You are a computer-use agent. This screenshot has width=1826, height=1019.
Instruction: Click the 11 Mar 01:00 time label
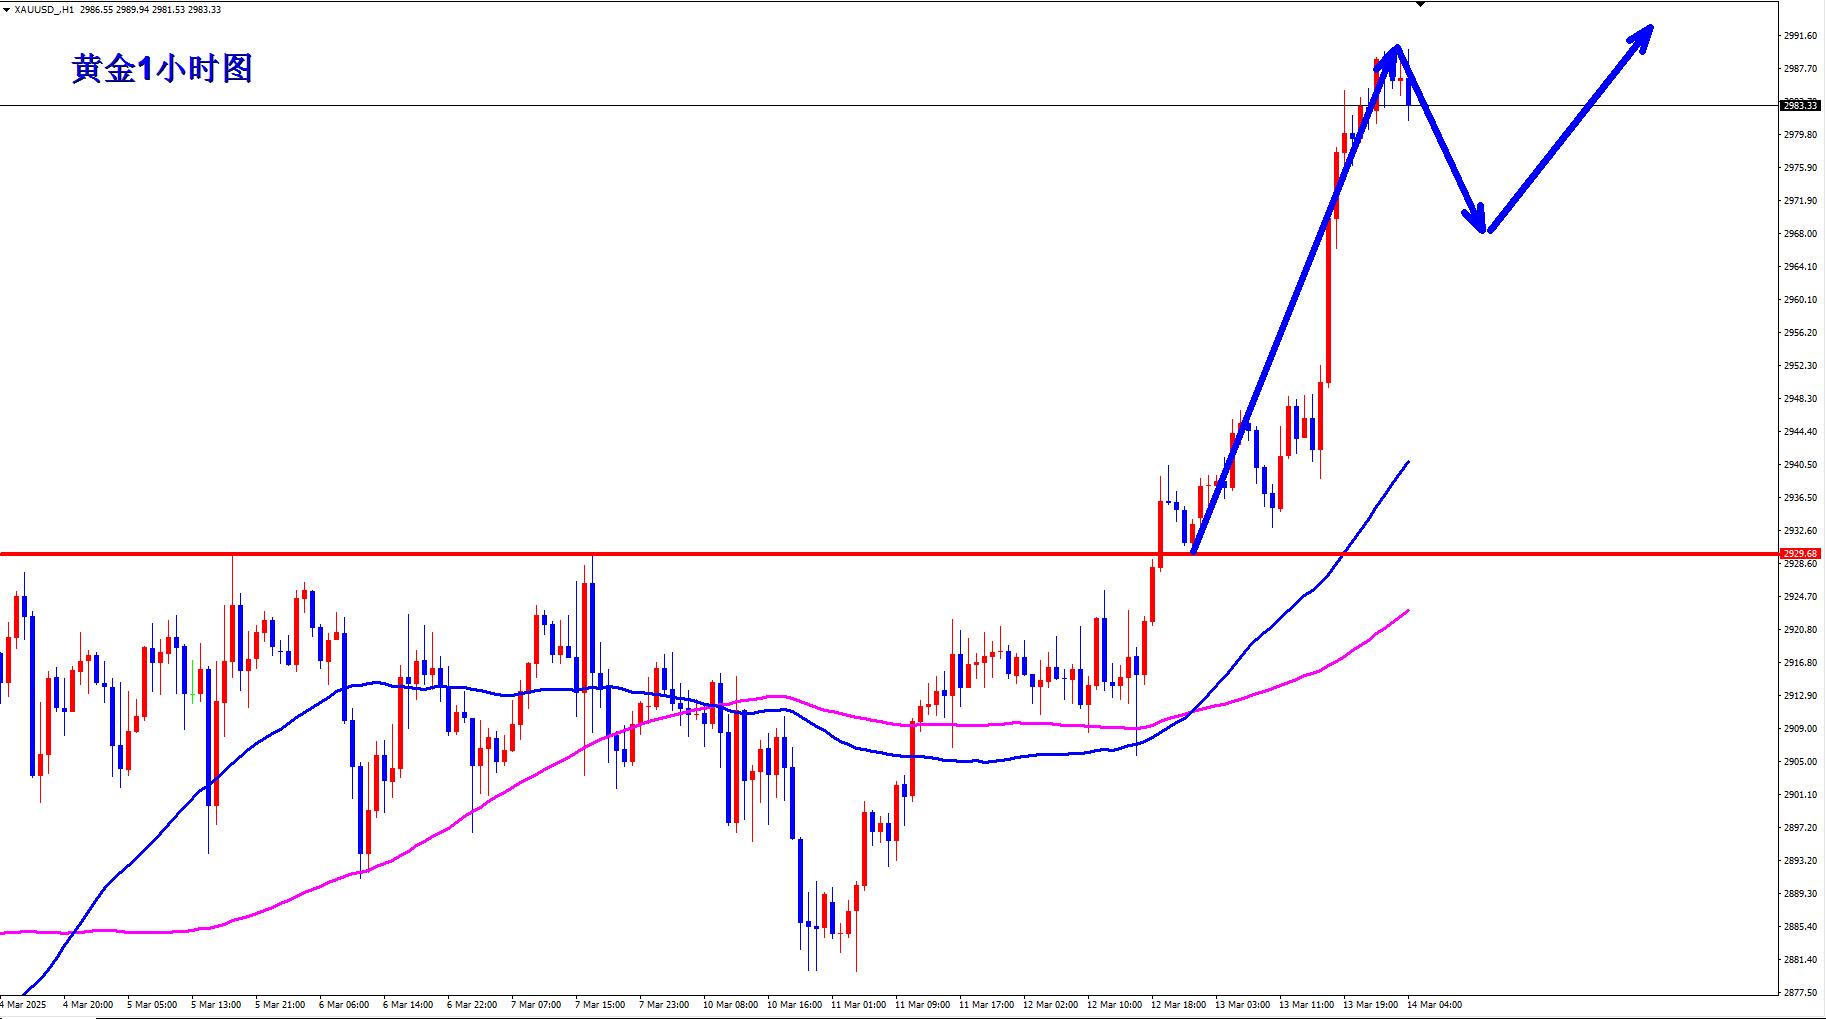pyautogui.click(x=858, y=1004)
